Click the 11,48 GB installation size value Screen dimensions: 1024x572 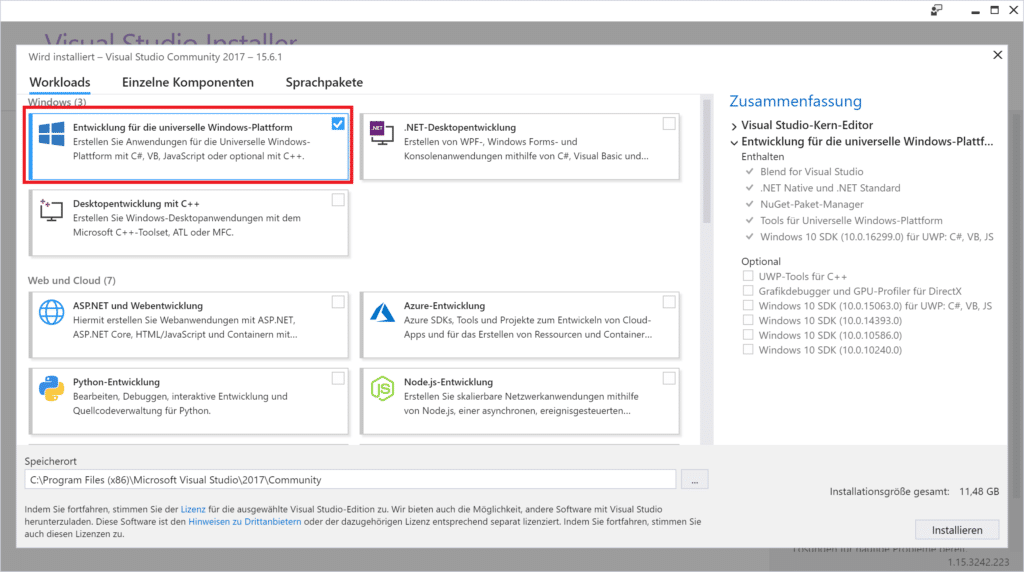[979, 492]
